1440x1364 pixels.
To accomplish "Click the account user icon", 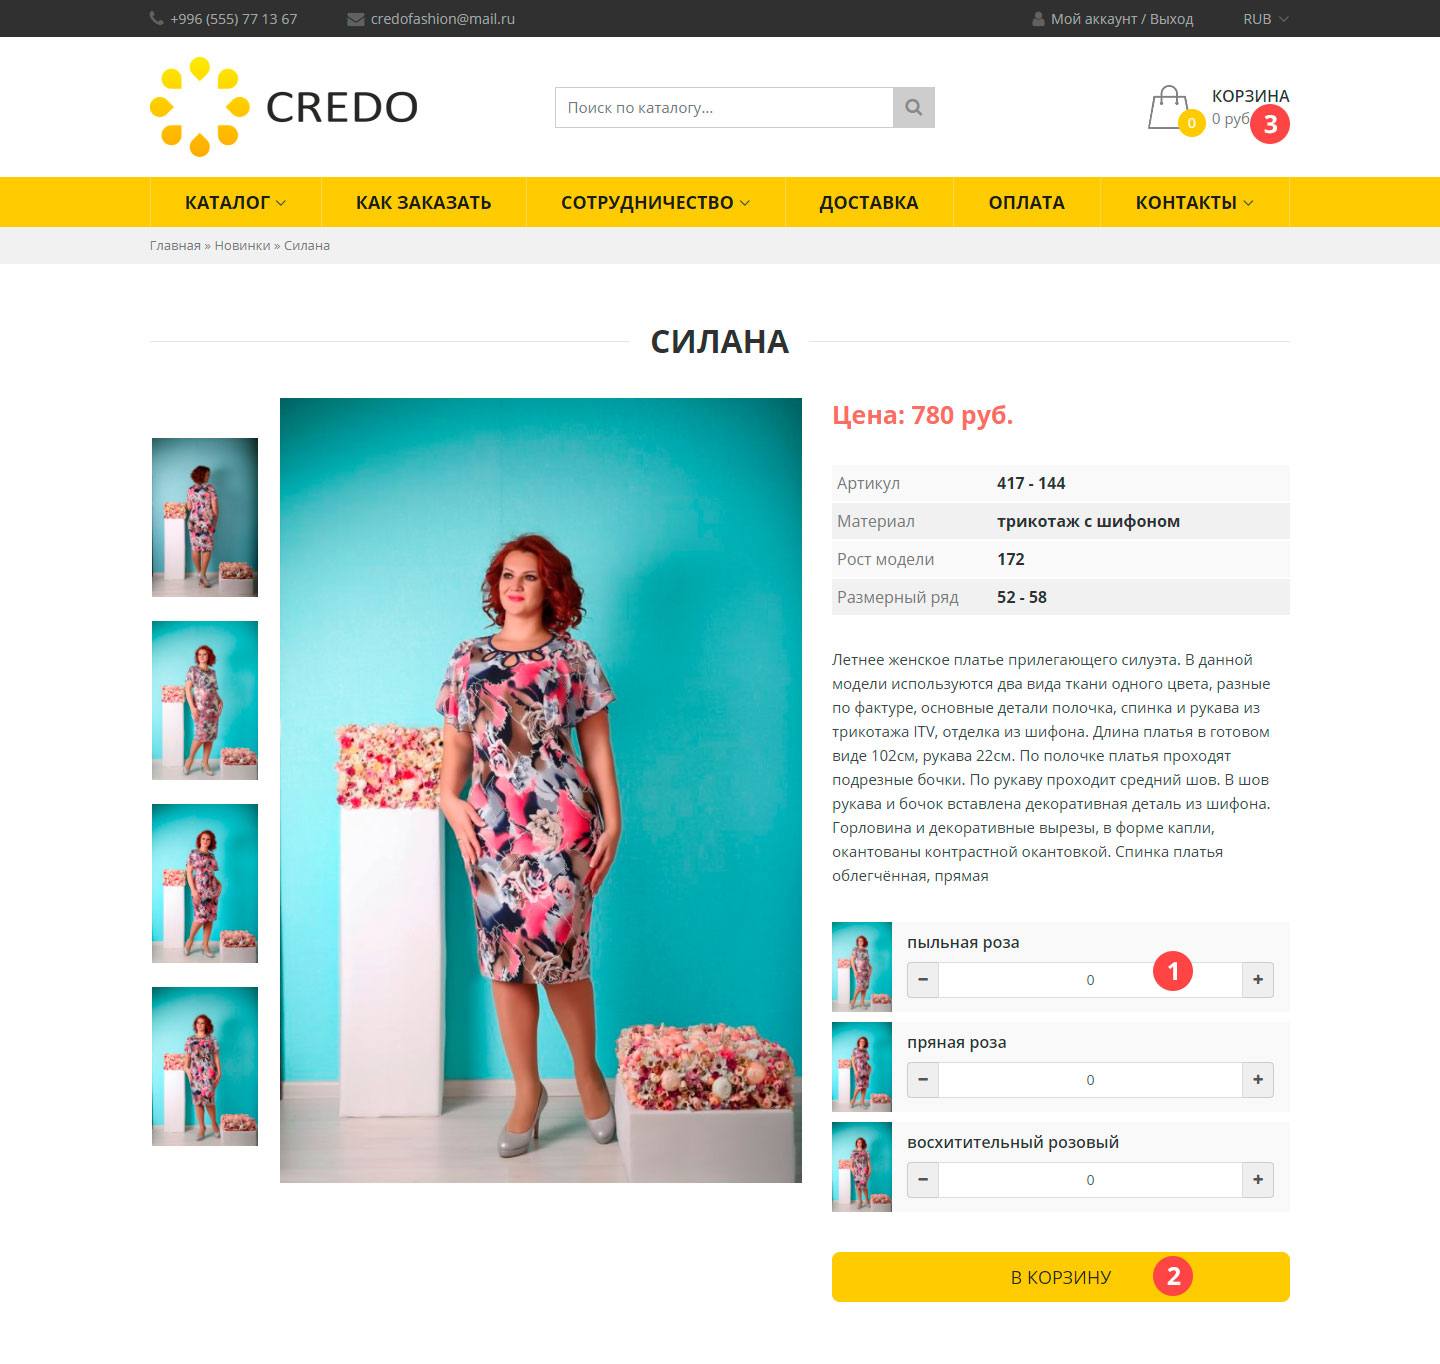I will [1038, 19].
